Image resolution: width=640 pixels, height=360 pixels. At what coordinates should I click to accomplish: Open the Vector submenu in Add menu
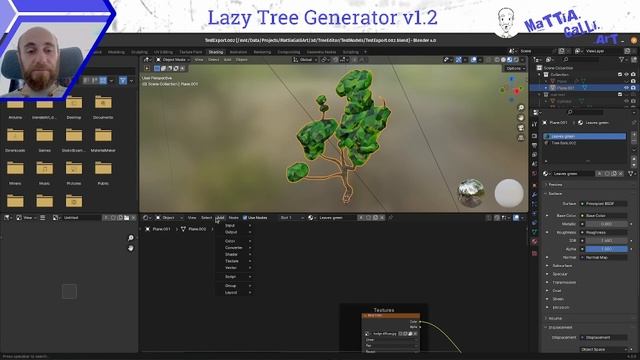point(234,268)
